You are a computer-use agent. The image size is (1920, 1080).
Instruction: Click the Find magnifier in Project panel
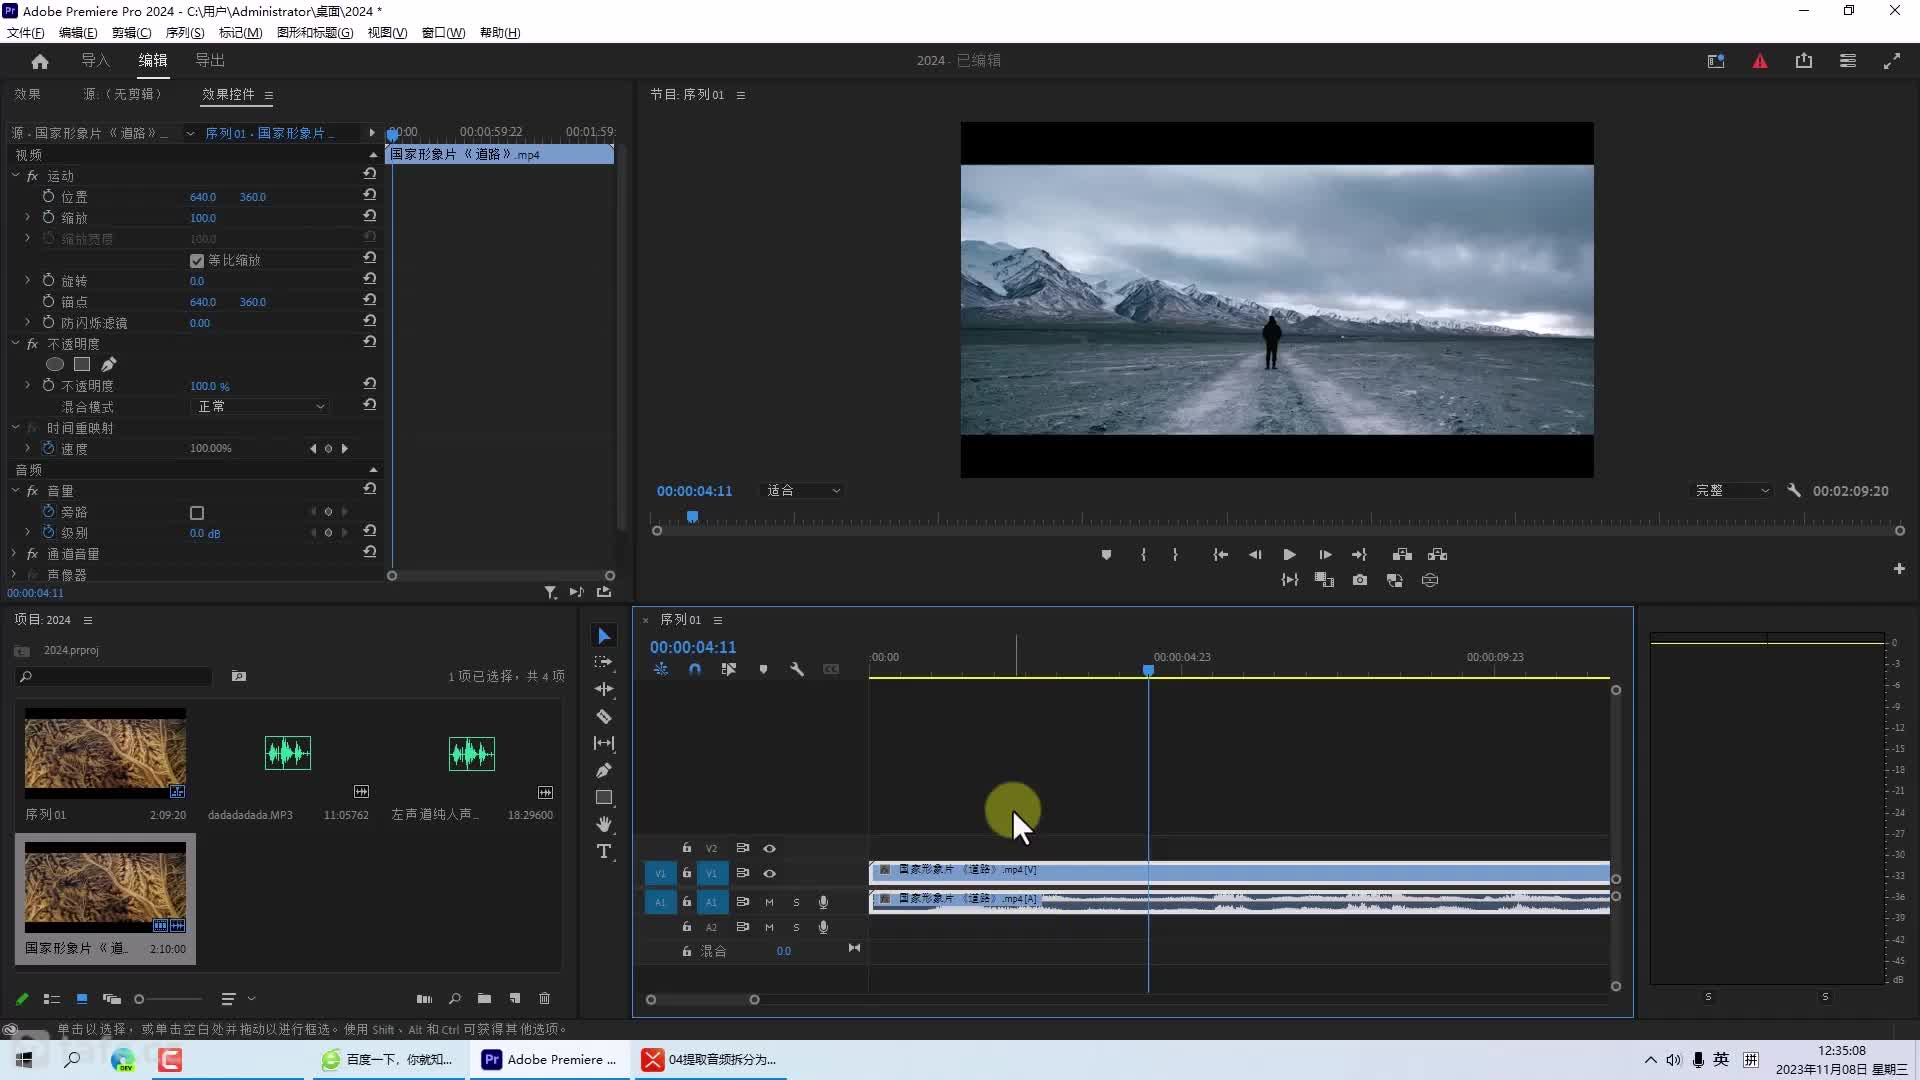455,998
